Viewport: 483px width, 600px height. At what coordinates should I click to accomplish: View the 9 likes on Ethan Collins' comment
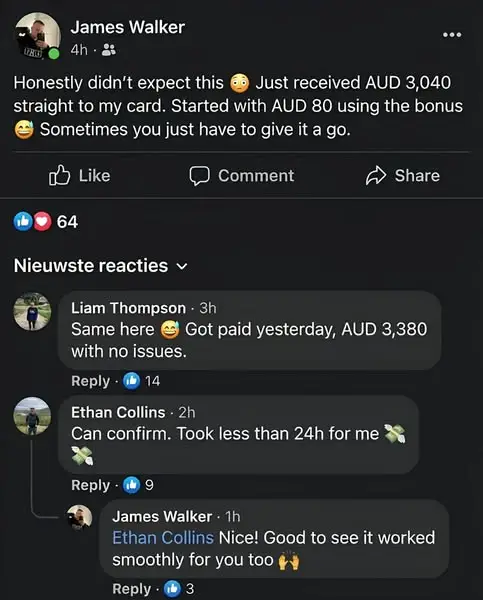point(138,485)
